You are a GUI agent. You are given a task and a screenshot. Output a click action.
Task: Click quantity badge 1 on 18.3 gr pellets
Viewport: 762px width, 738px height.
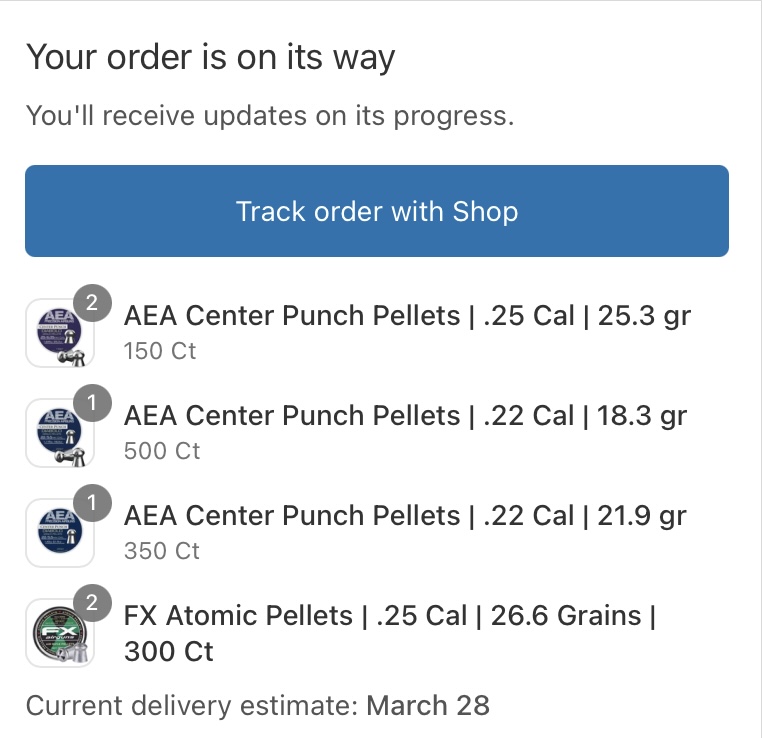coord(92,403)
